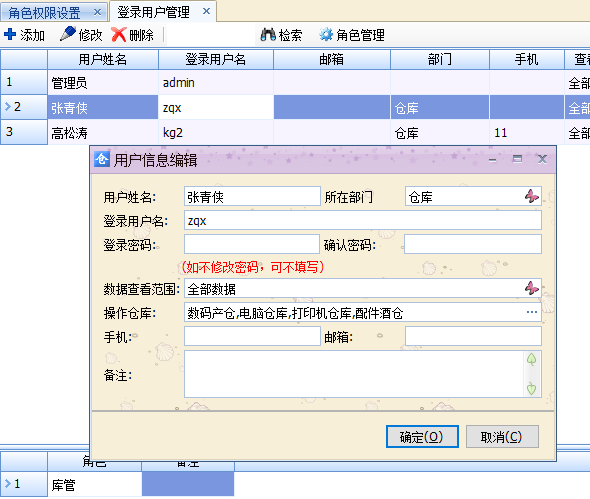Click the 取消(C) button
The height and width of the screenshot is (499, 590).
click(502, 437)
